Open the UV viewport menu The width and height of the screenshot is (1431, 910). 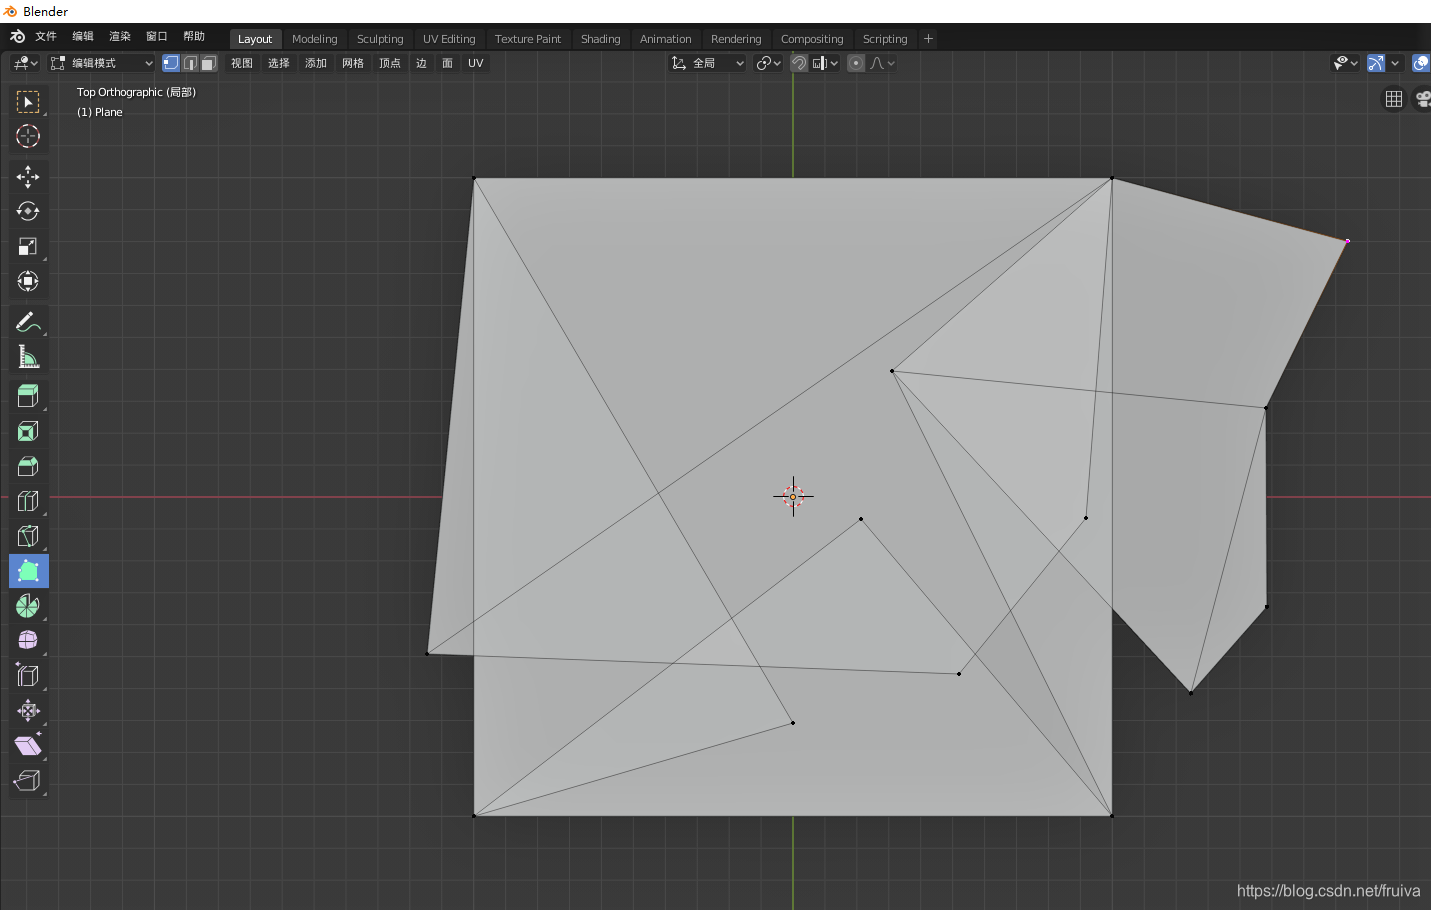476,63
